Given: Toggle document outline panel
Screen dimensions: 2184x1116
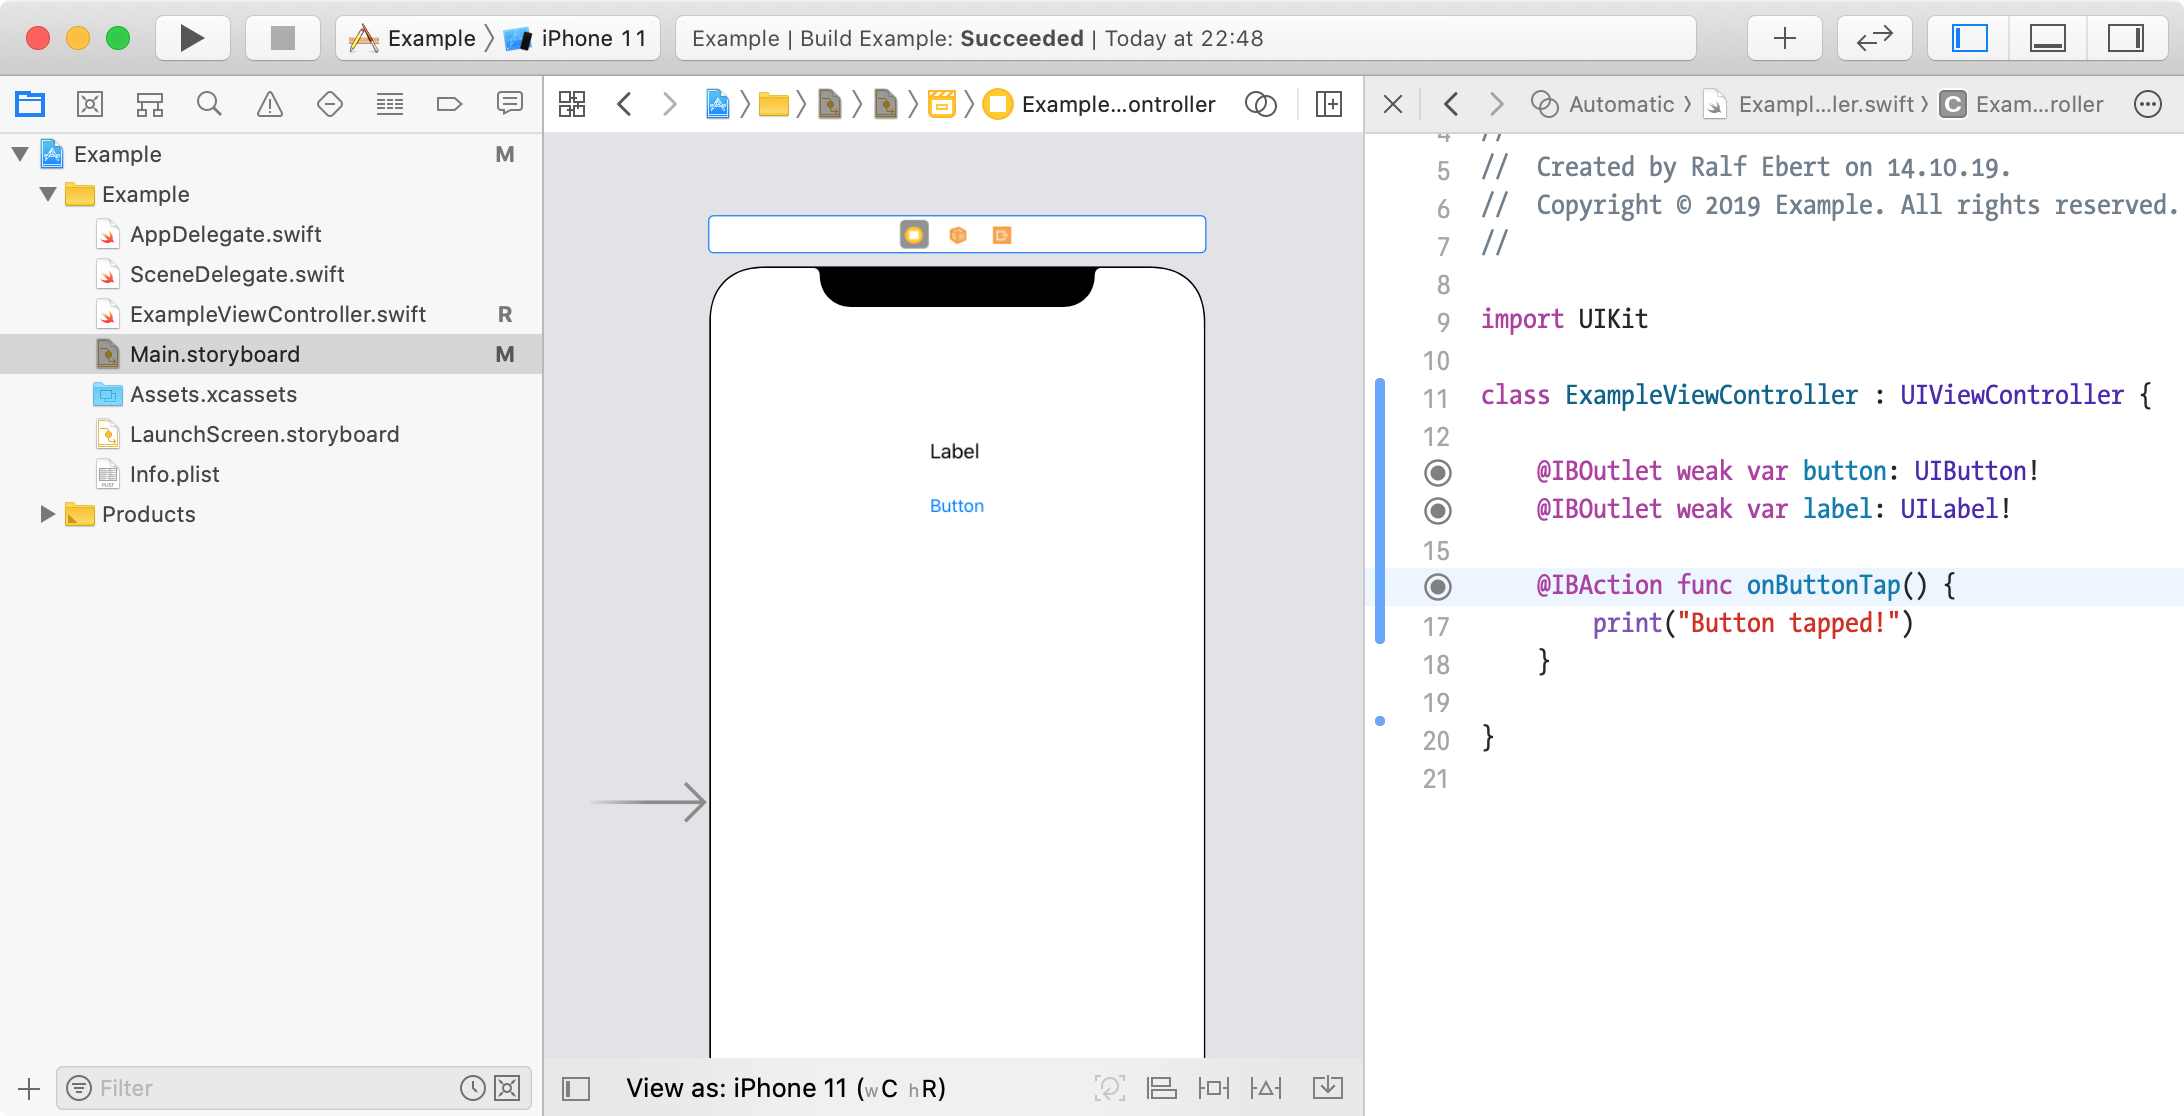Looking at the screenshot, I should 576,1088.
